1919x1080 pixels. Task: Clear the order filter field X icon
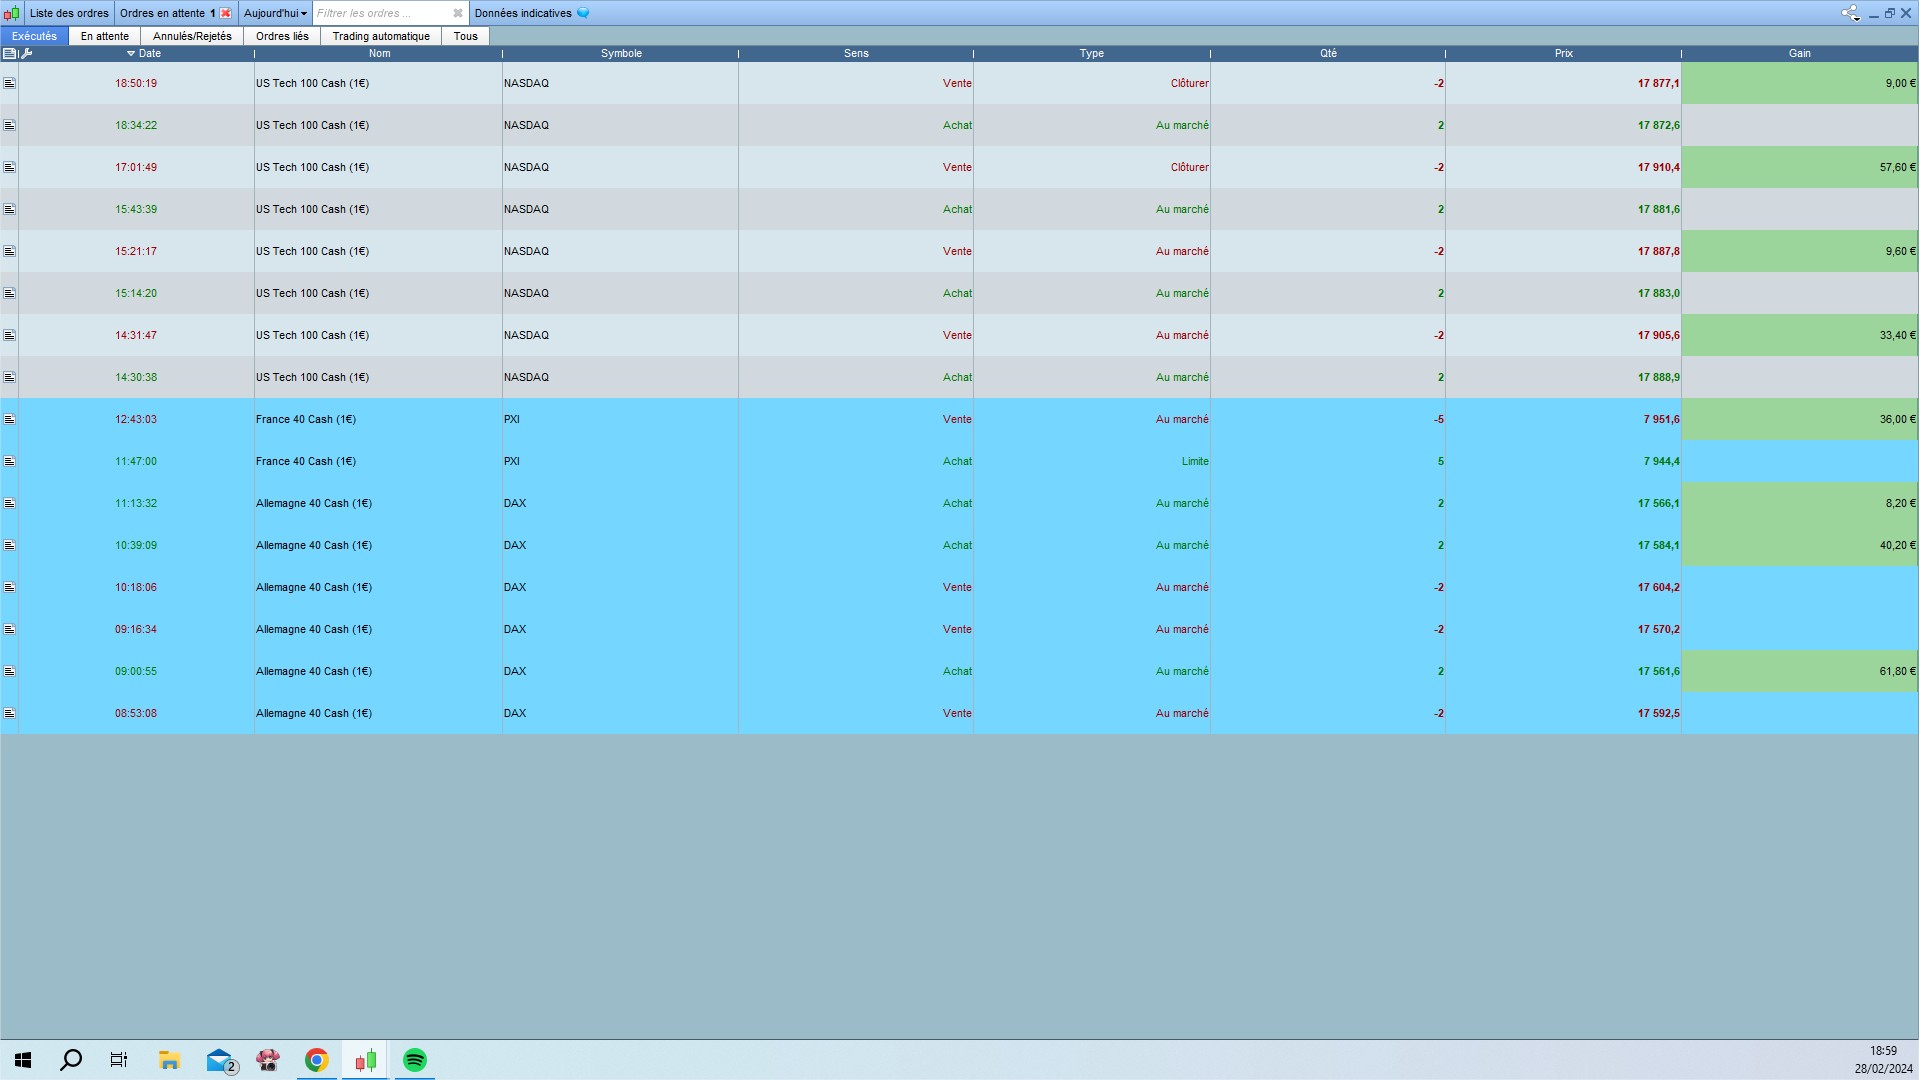pyautogui.click(x=458, y=13)
